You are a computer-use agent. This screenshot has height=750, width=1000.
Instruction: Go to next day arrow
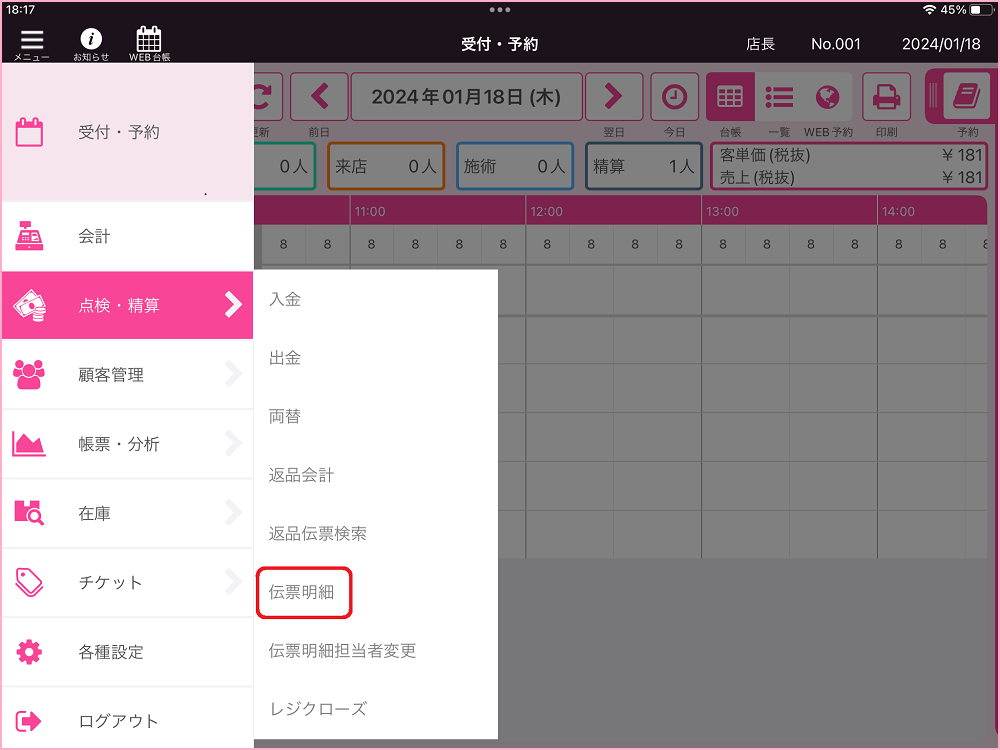click(613, 97)
